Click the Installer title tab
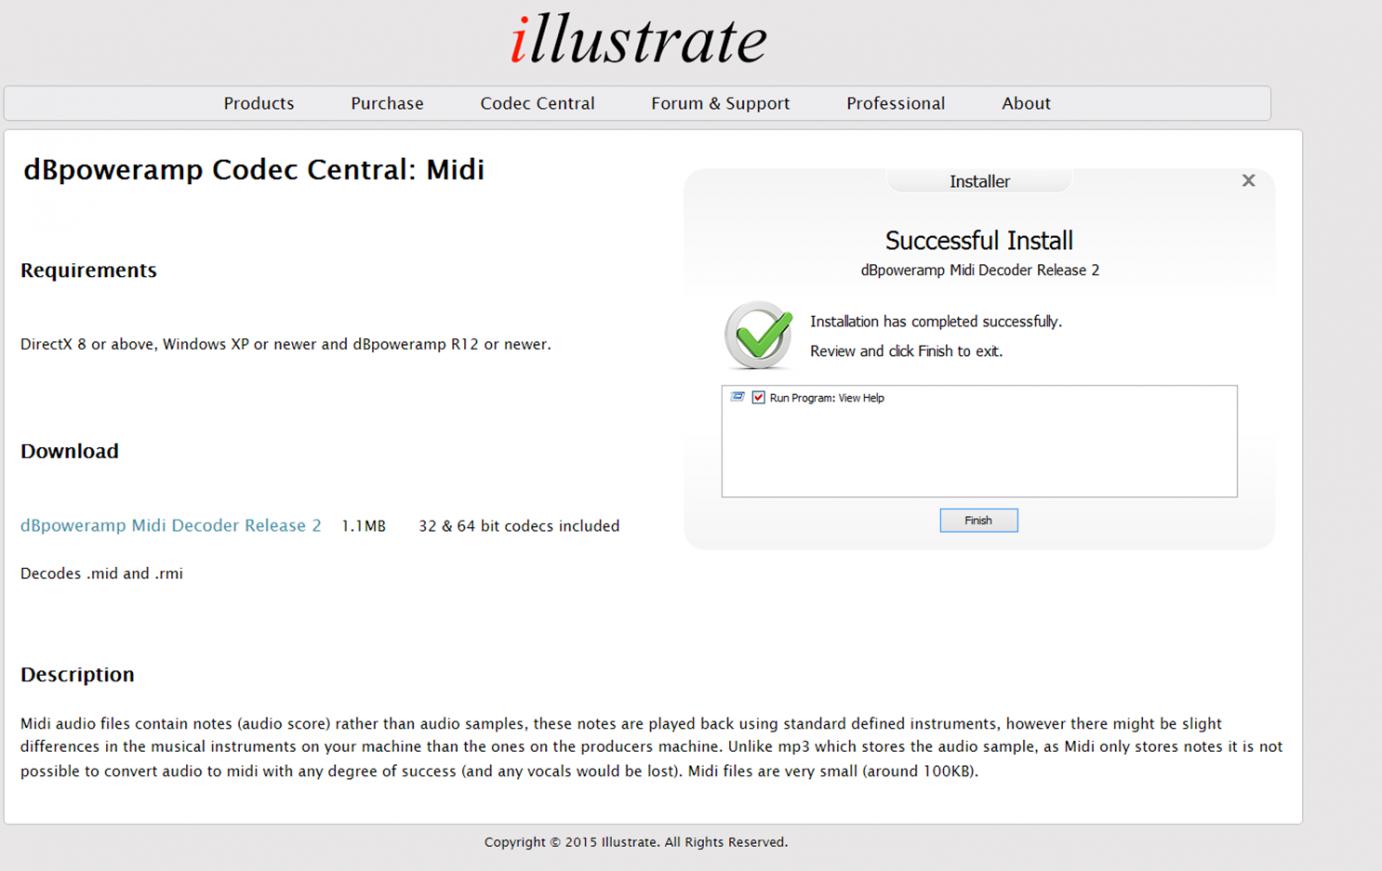Viewport: 1382px width, 871px height. click(979, 181)
